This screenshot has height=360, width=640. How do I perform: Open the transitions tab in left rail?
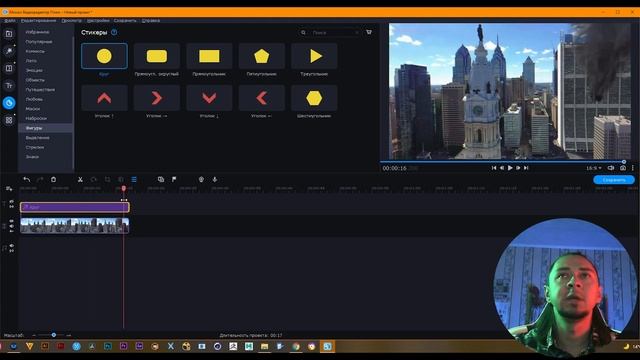coord(9,68)
